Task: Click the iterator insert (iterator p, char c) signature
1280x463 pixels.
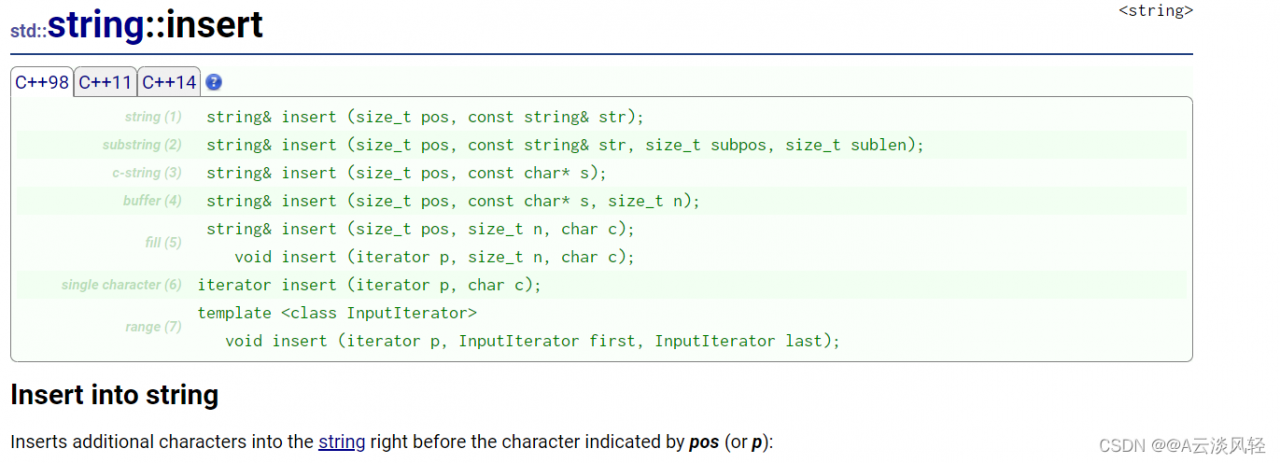Action: [369, 285]
